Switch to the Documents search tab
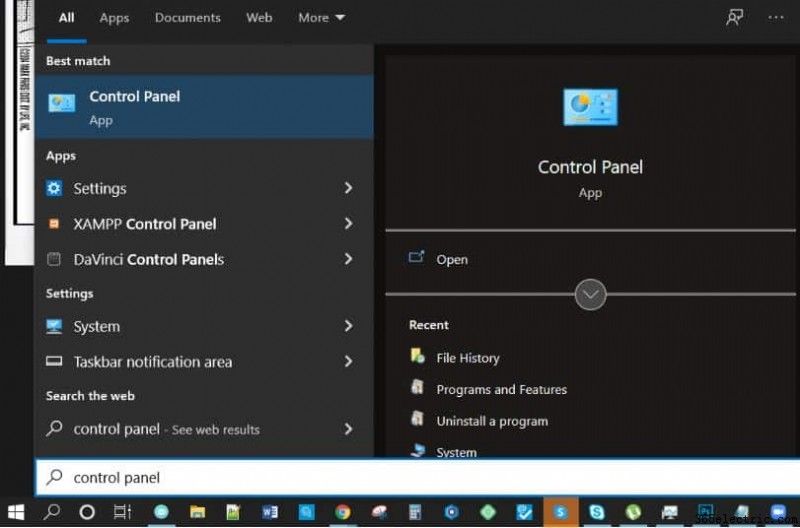The height and width of the screenshot is (528, 800). pos(188,18)
